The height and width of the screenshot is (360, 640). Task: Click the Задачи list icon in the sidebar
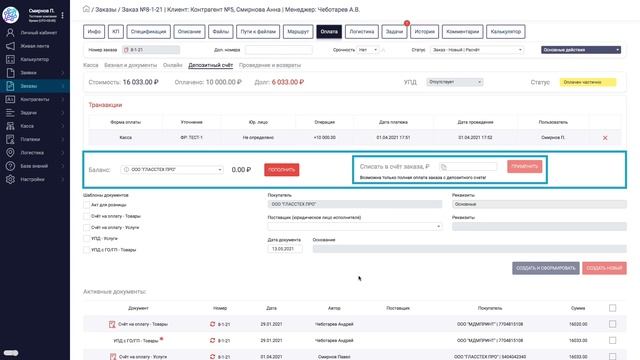(x=10, y=113)
